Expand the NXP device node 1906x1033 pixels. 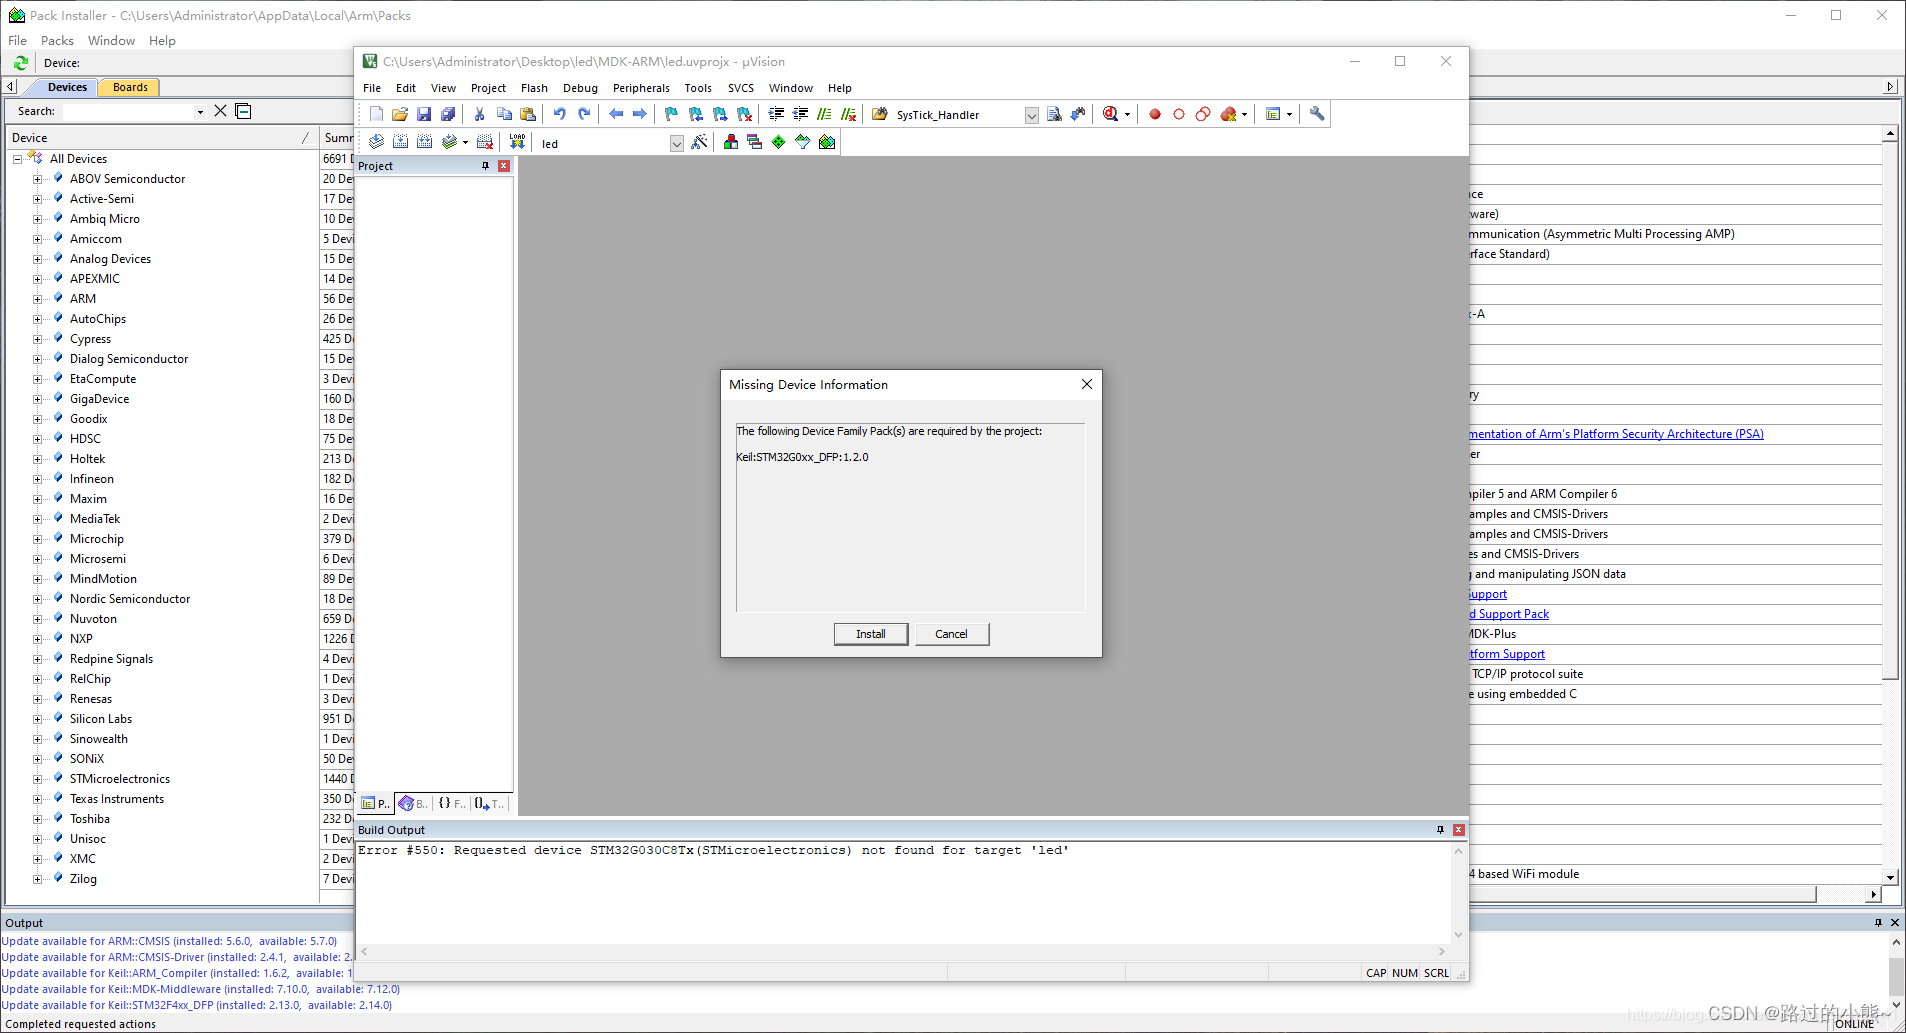(38, 639)
